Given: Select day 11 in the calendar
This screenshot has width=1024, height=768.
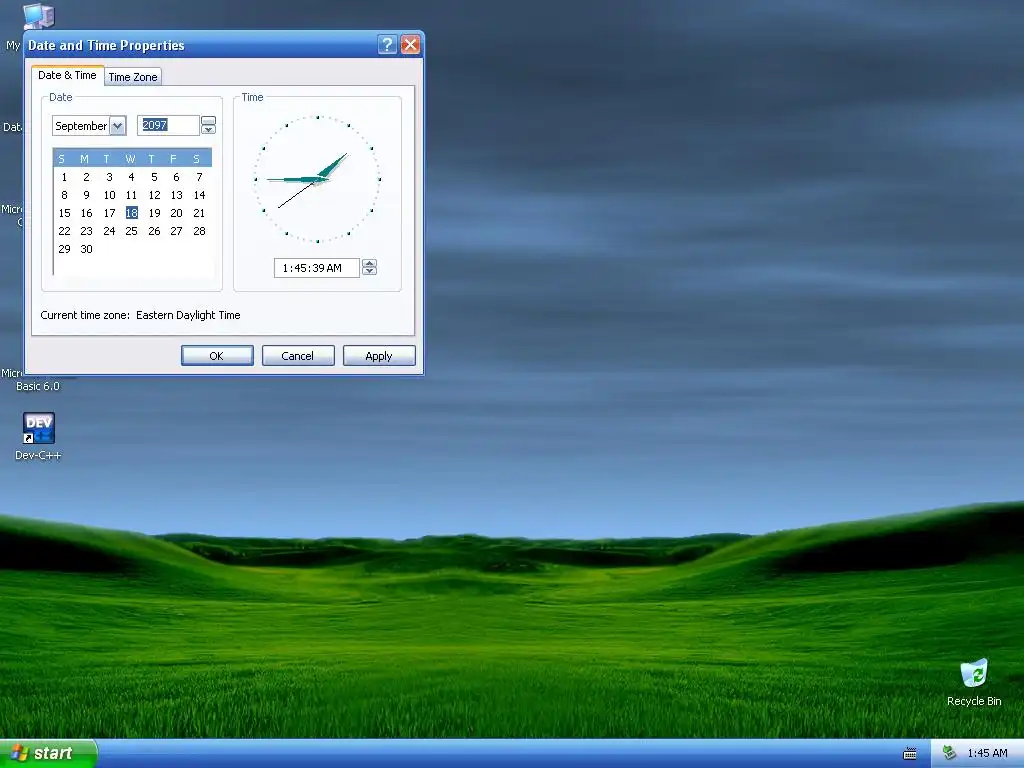Looking at the screenshot, I should 131,195.
